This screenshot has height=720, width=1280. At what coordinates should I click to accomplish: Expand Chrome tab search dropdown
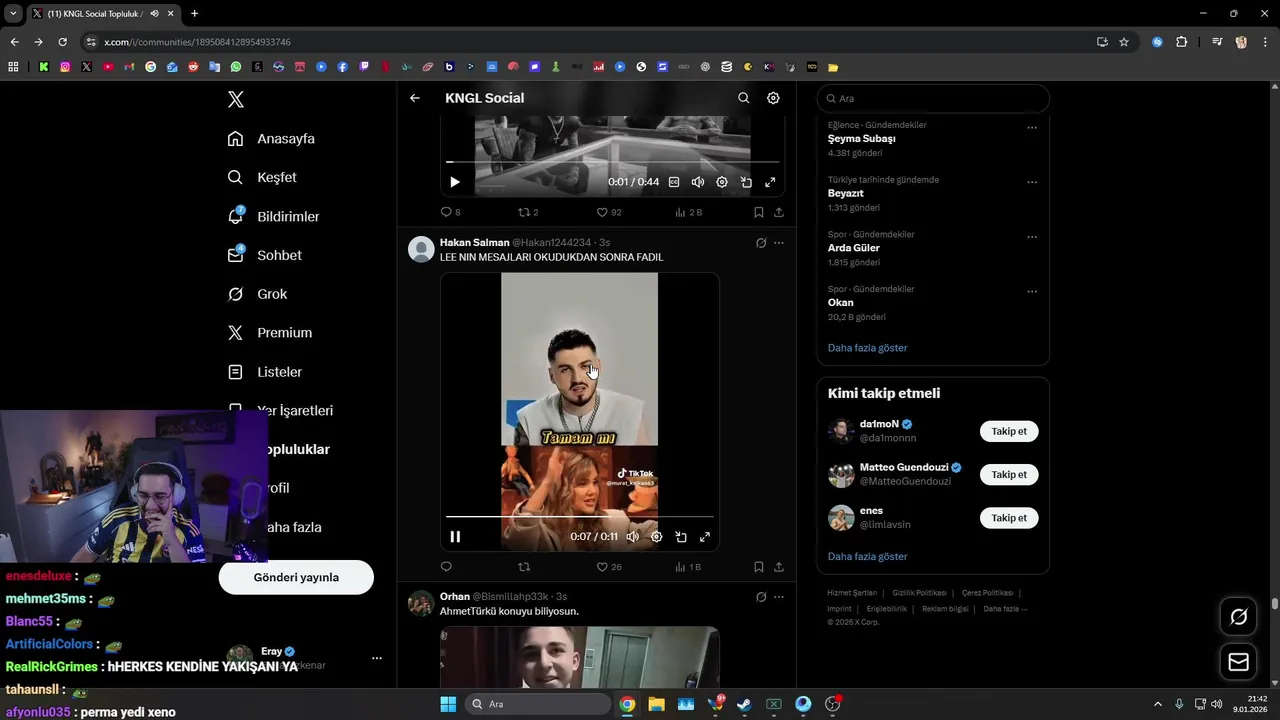(x=13, y=13)
